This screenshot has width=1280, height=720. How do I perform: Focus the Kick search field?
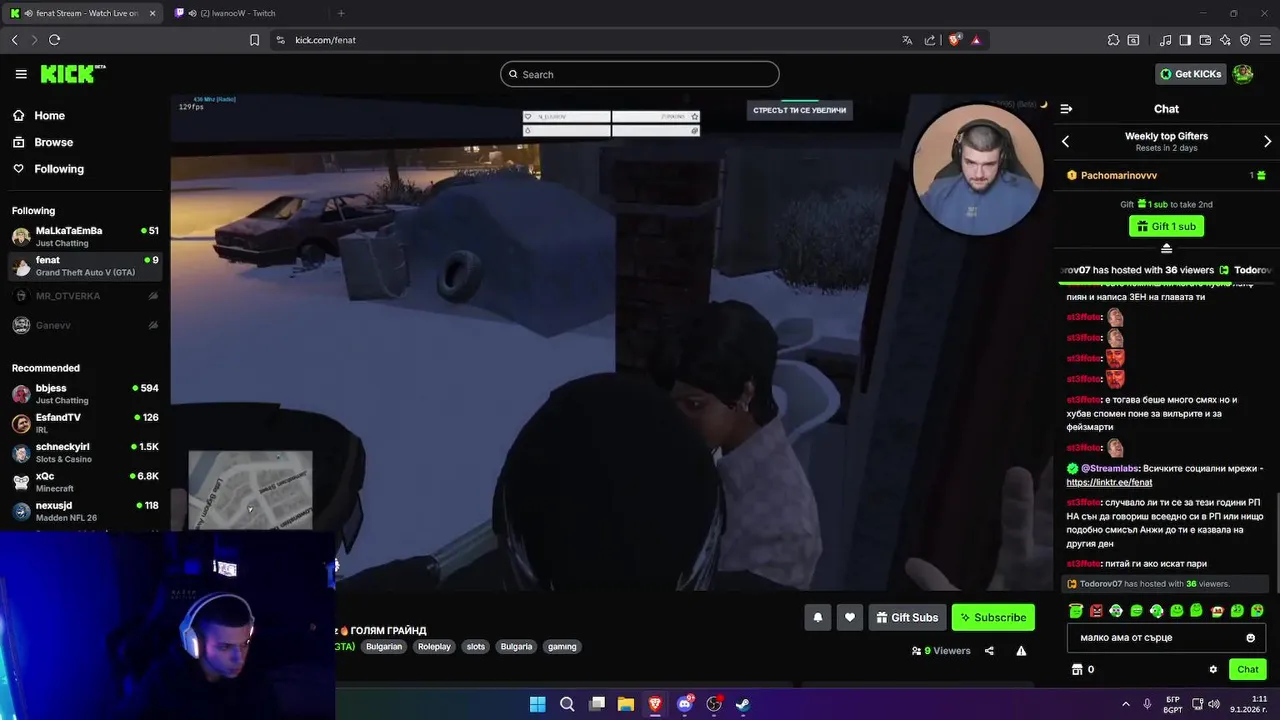pos(640,74)
